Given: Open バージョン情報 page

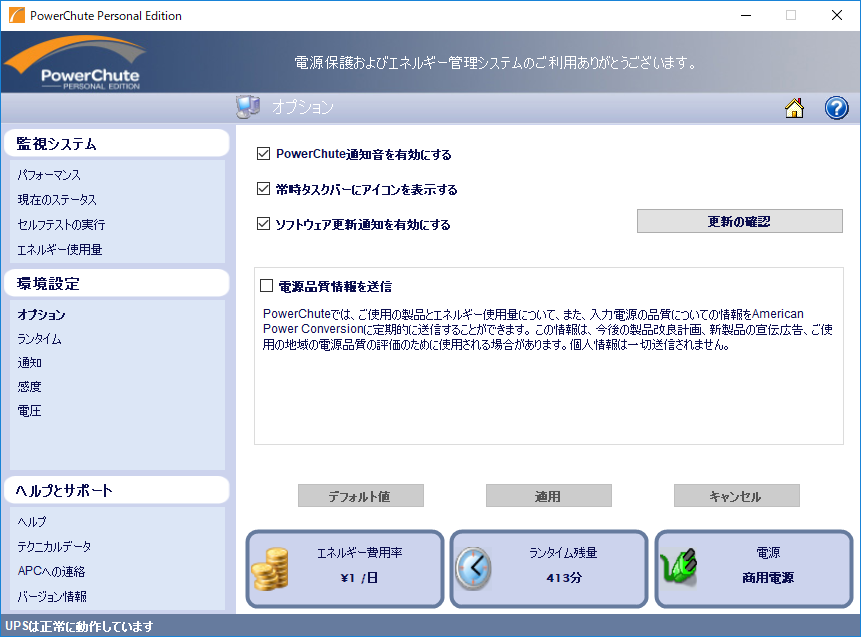Looking at the screenshot, I should [52, 596].
